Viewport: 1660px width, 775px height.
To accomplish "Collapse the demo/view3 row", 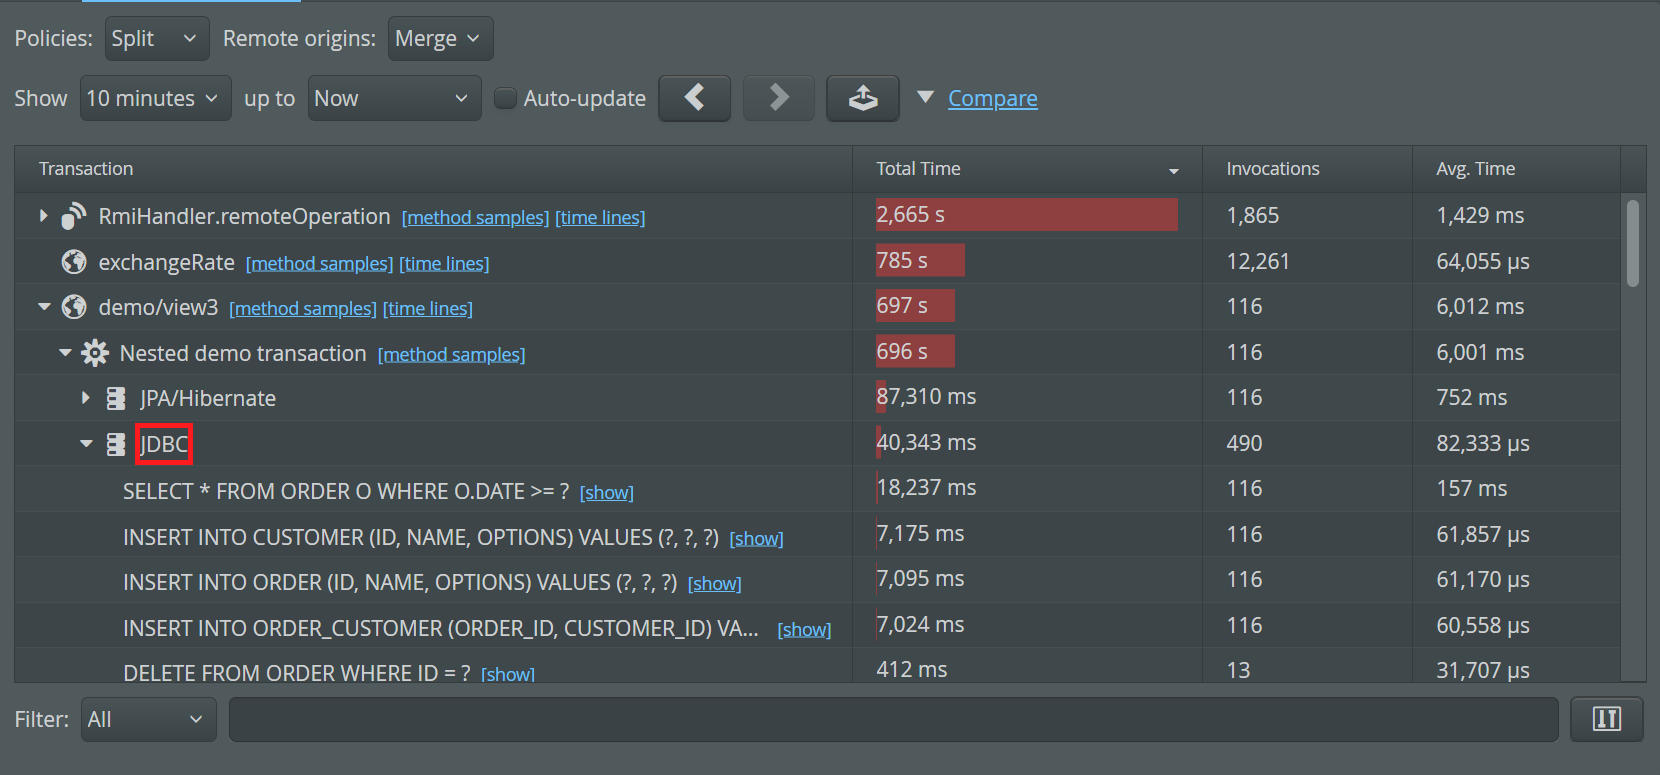I will click(44, 307).
